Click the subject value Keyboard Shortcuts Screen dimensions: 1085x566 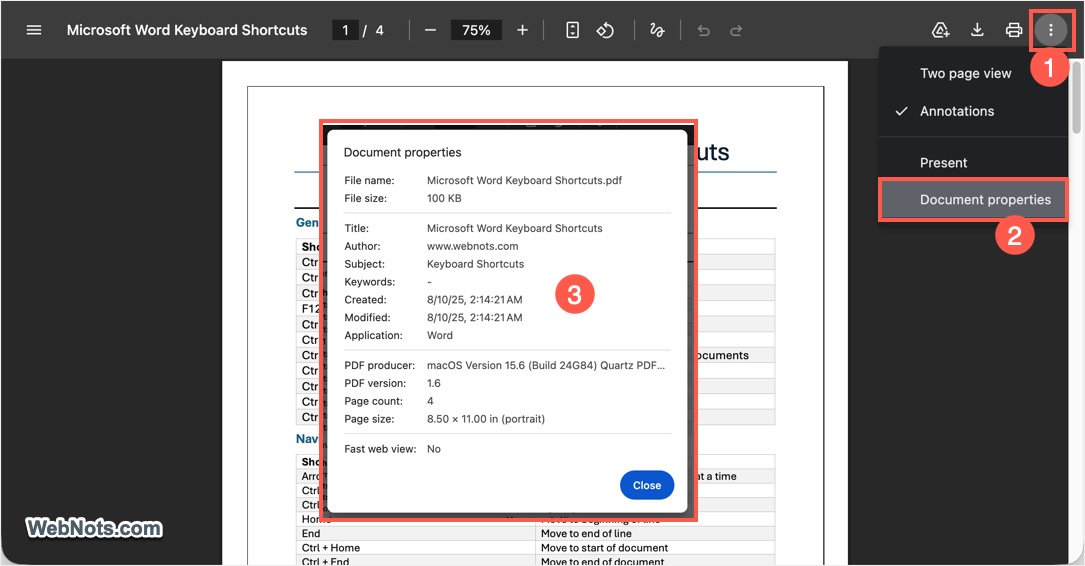475,264
